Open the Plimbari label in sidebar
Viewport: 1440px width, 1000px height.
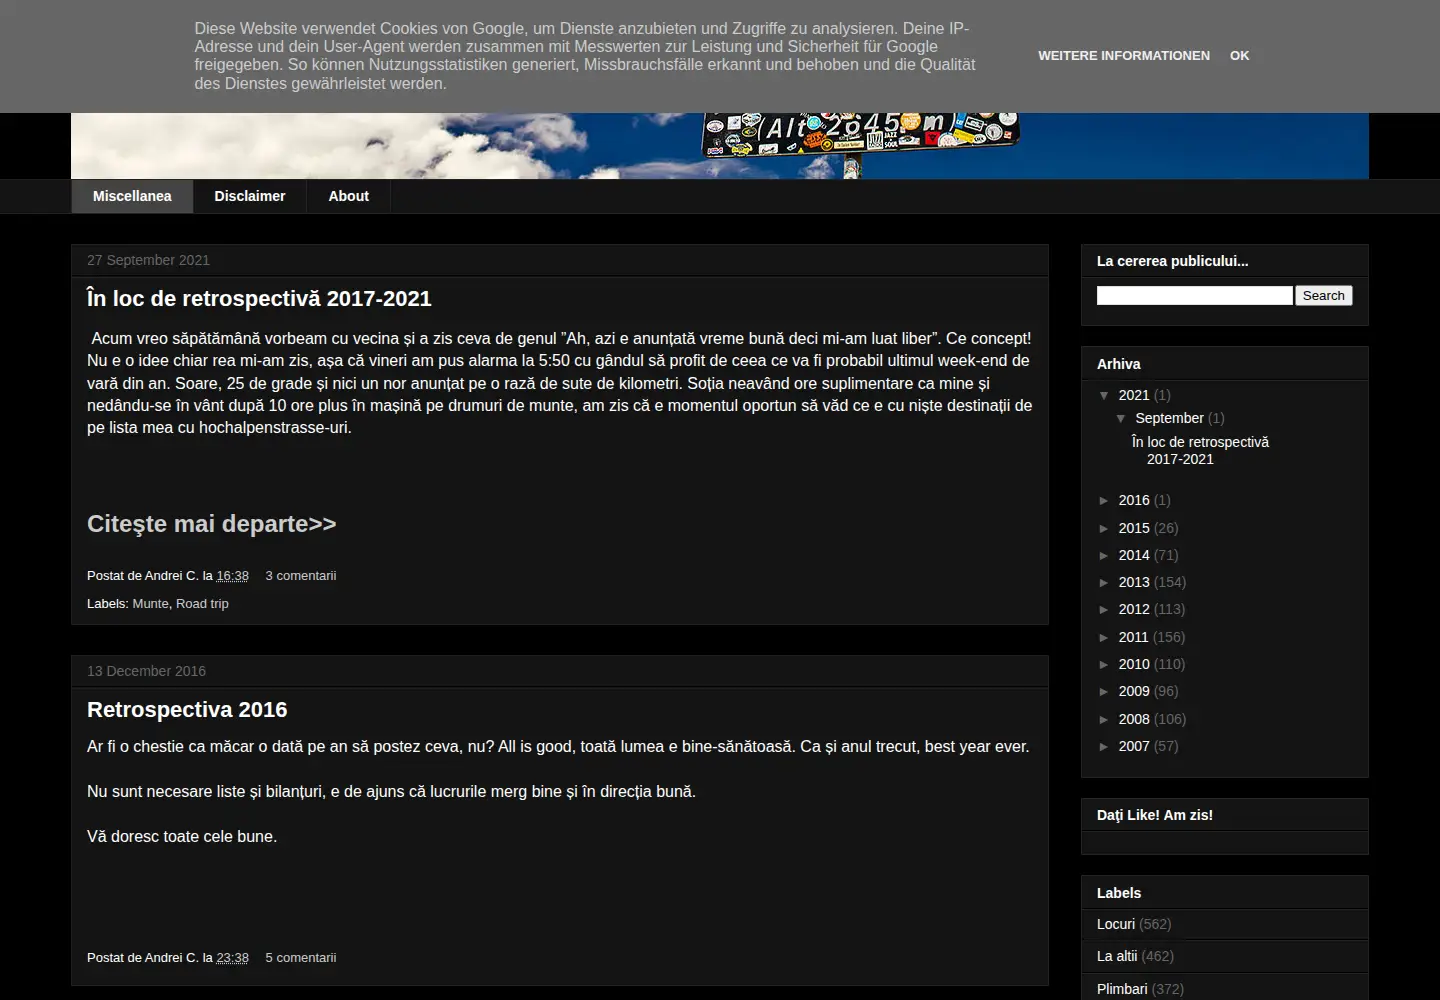(x=1122, y=989)
